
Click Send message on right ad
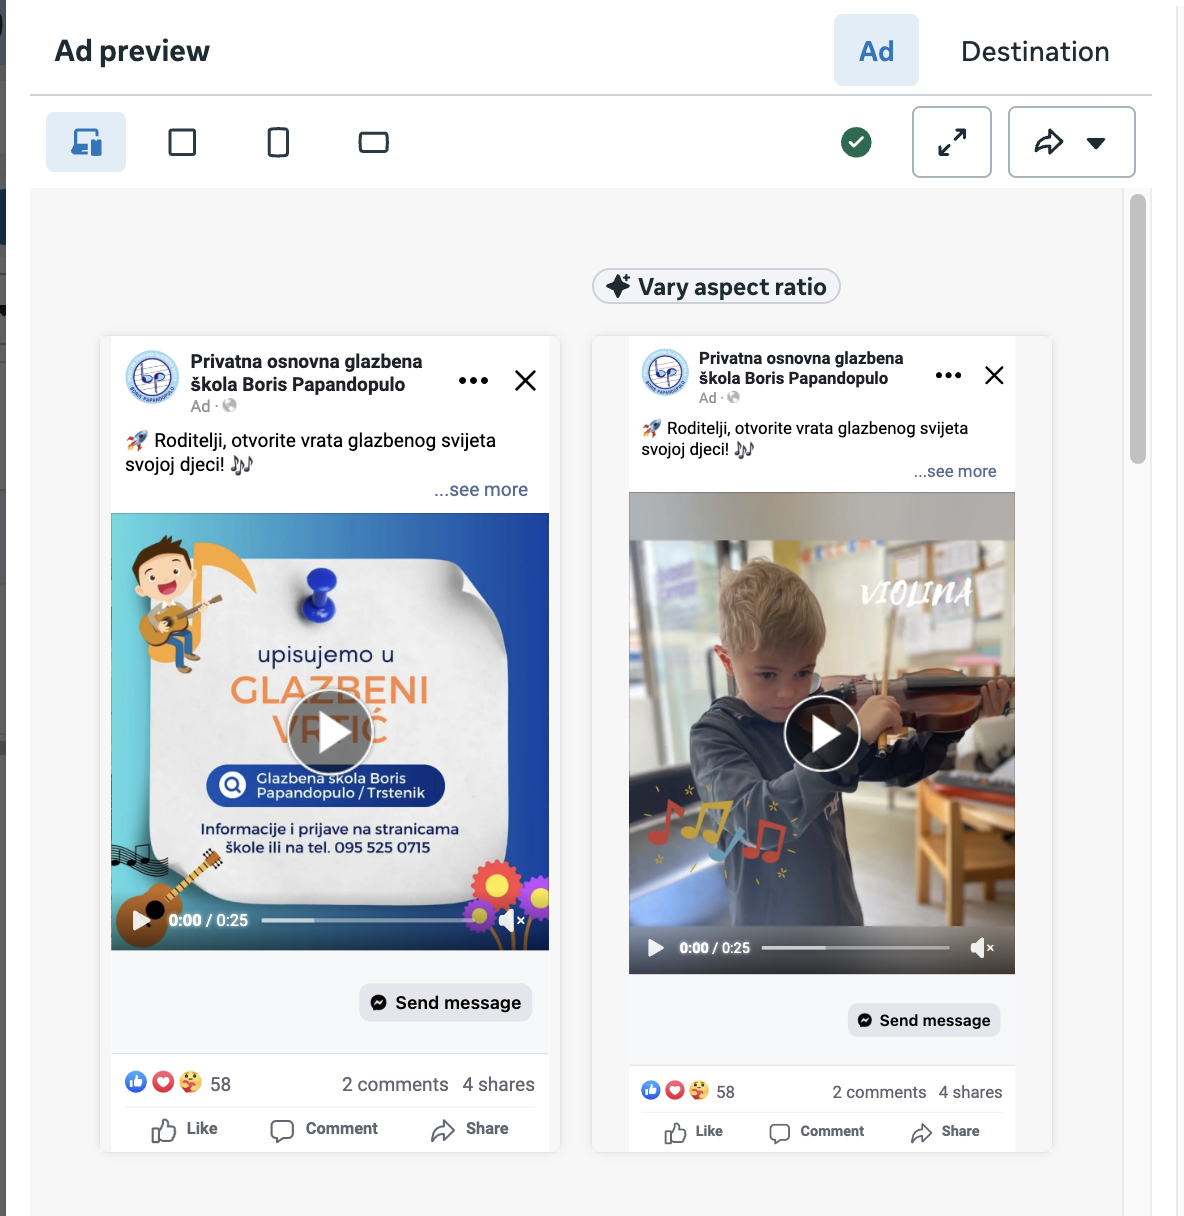click(924, 1020)
